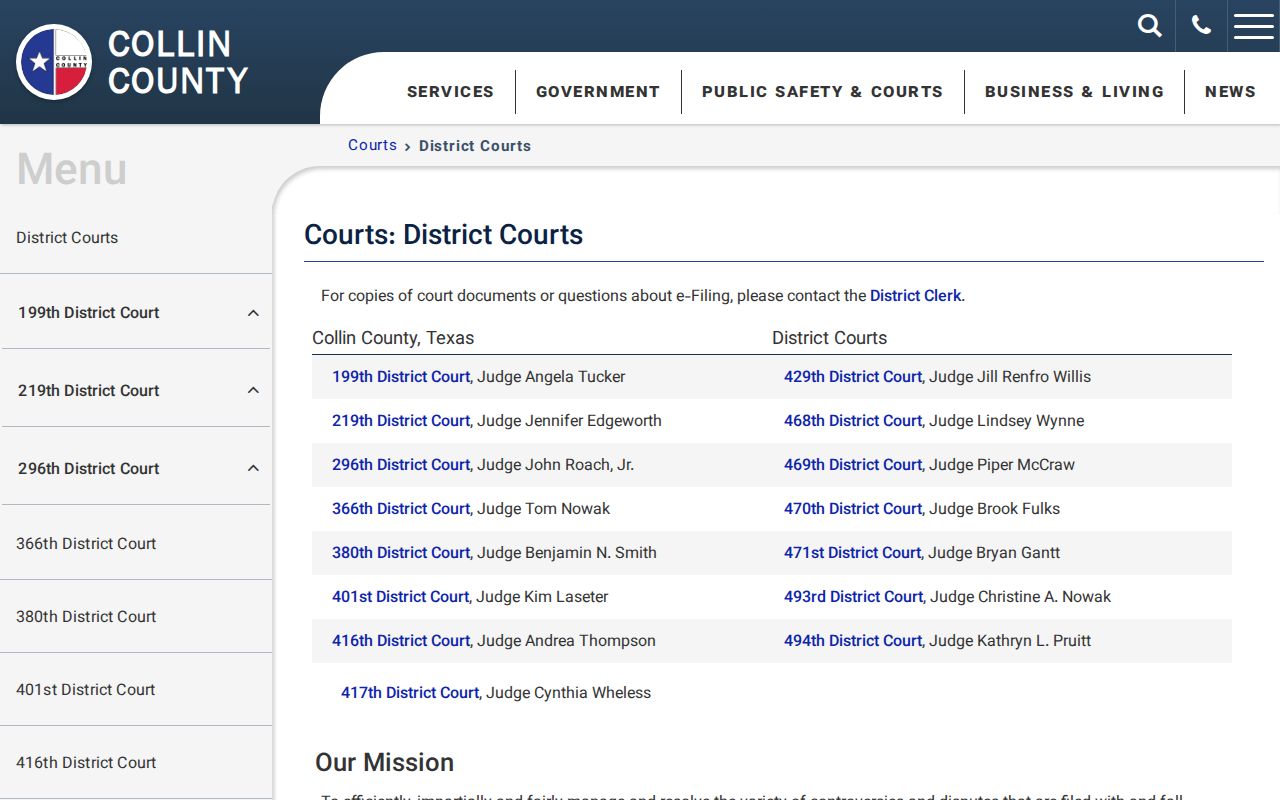
Task: Open 366th District Court link in table
Action: pos(401,509)
